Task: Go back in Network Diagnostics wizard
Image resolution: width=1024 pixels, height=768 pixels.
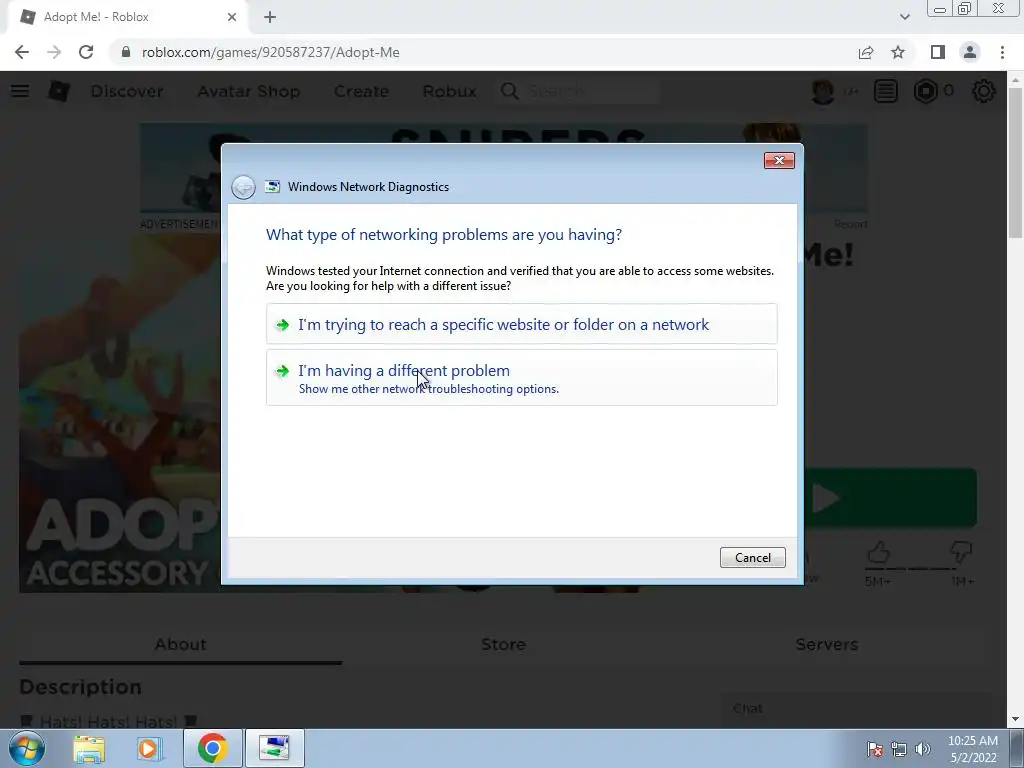Action: pyautogui.click(x=244, y=187)
